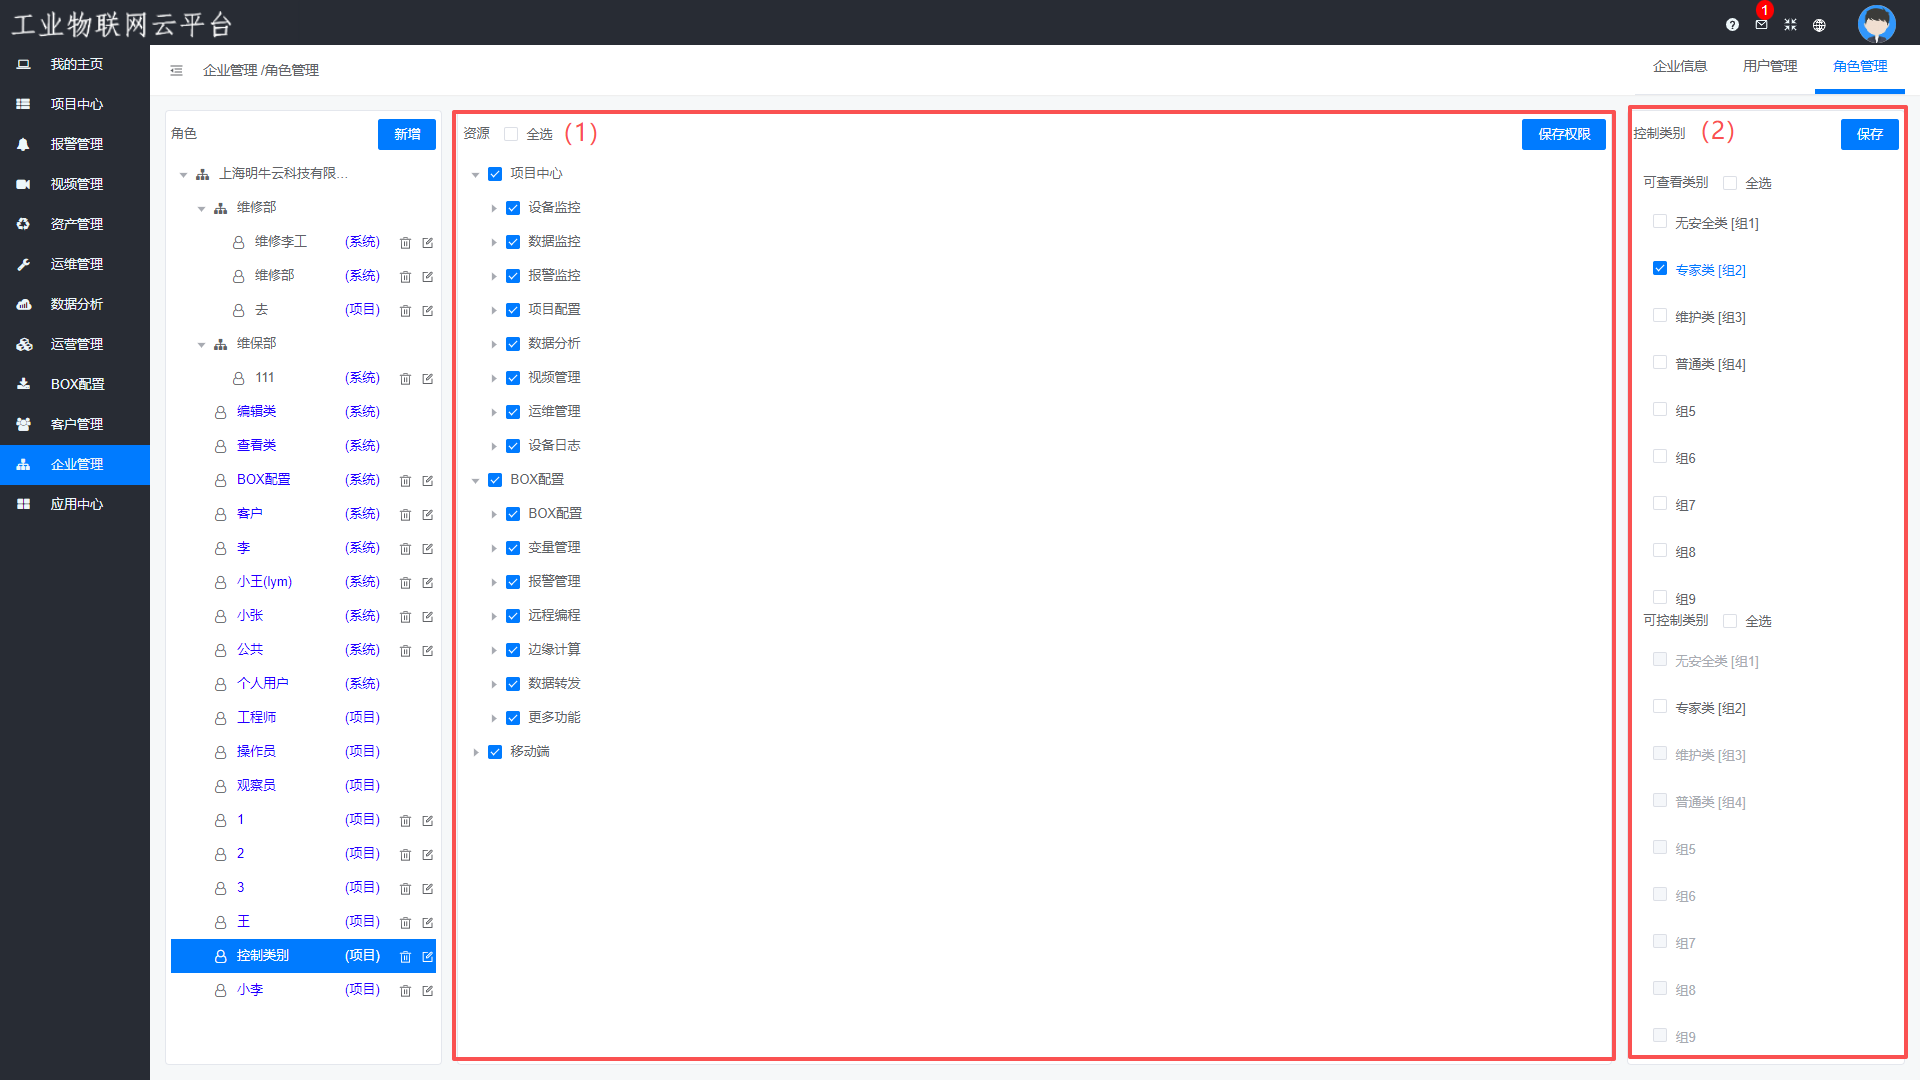Open user avatar in top right
Image resolution: width=1920 pixels, height=1080 pixels.
(x=1876, y=24)
